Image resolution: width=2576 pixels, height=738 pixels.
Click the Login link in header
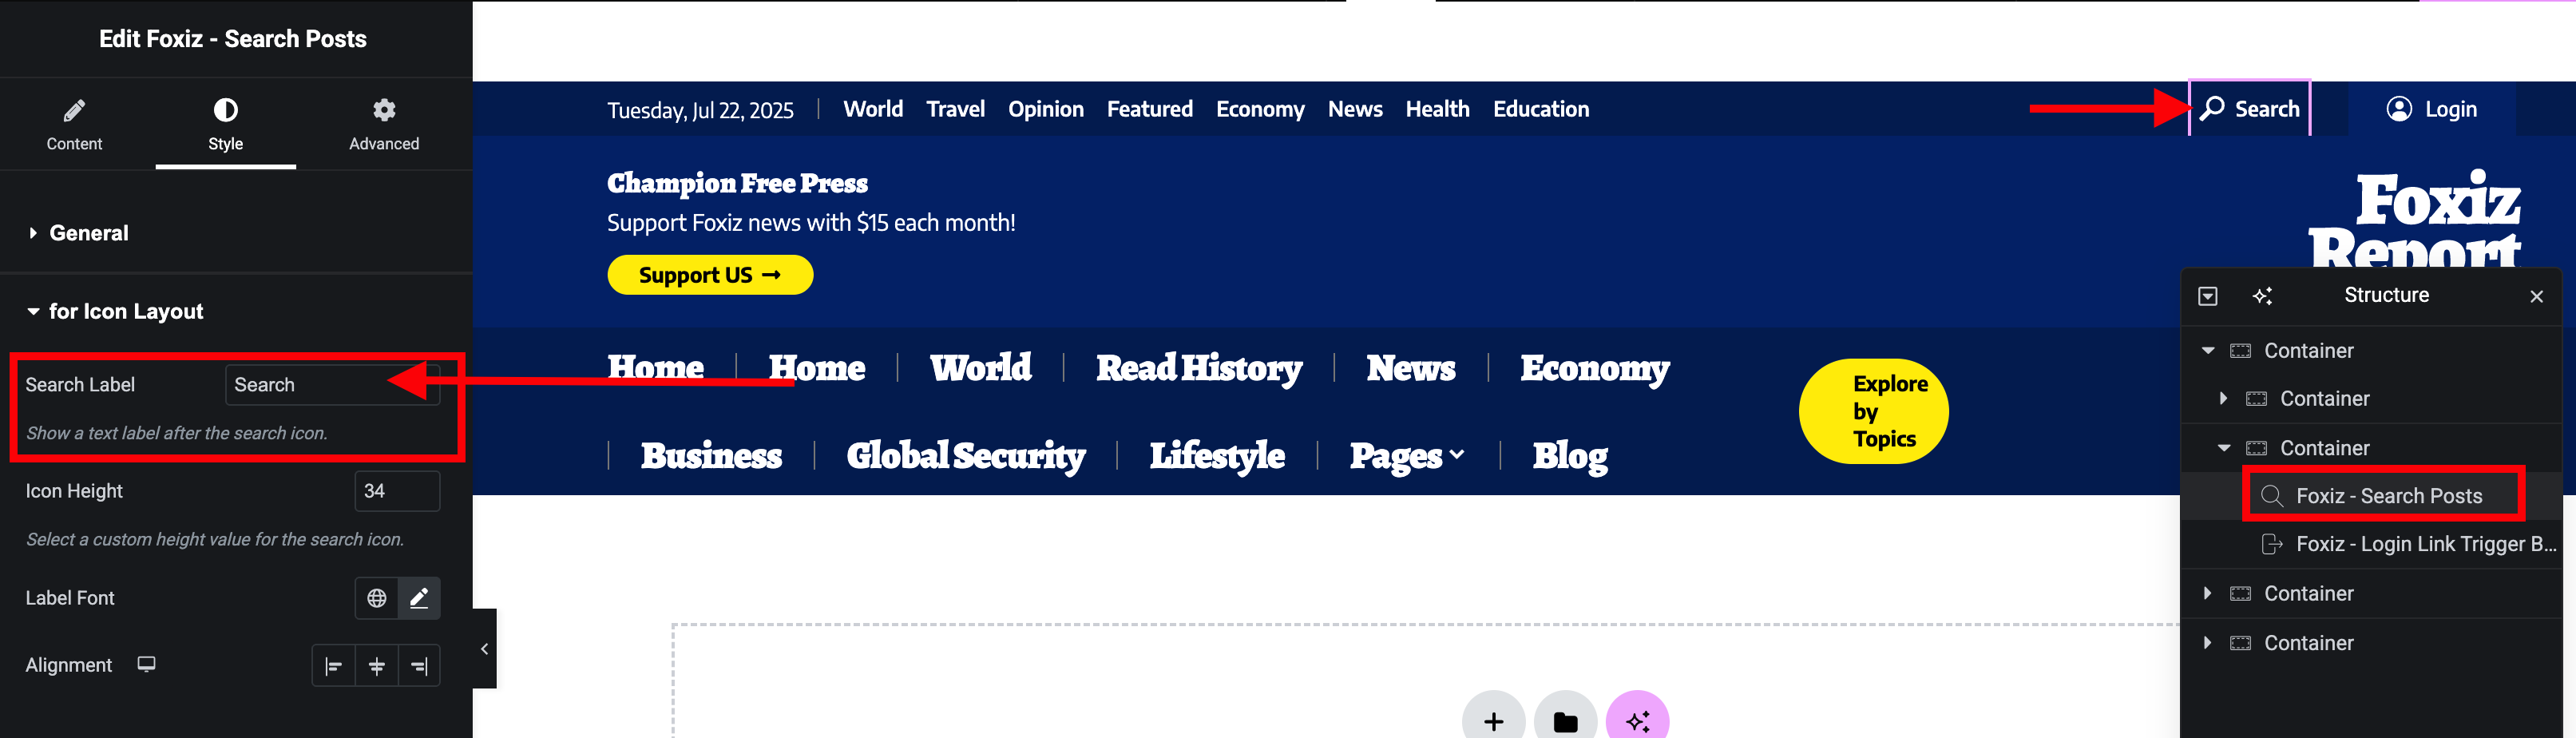[2431, 109]
